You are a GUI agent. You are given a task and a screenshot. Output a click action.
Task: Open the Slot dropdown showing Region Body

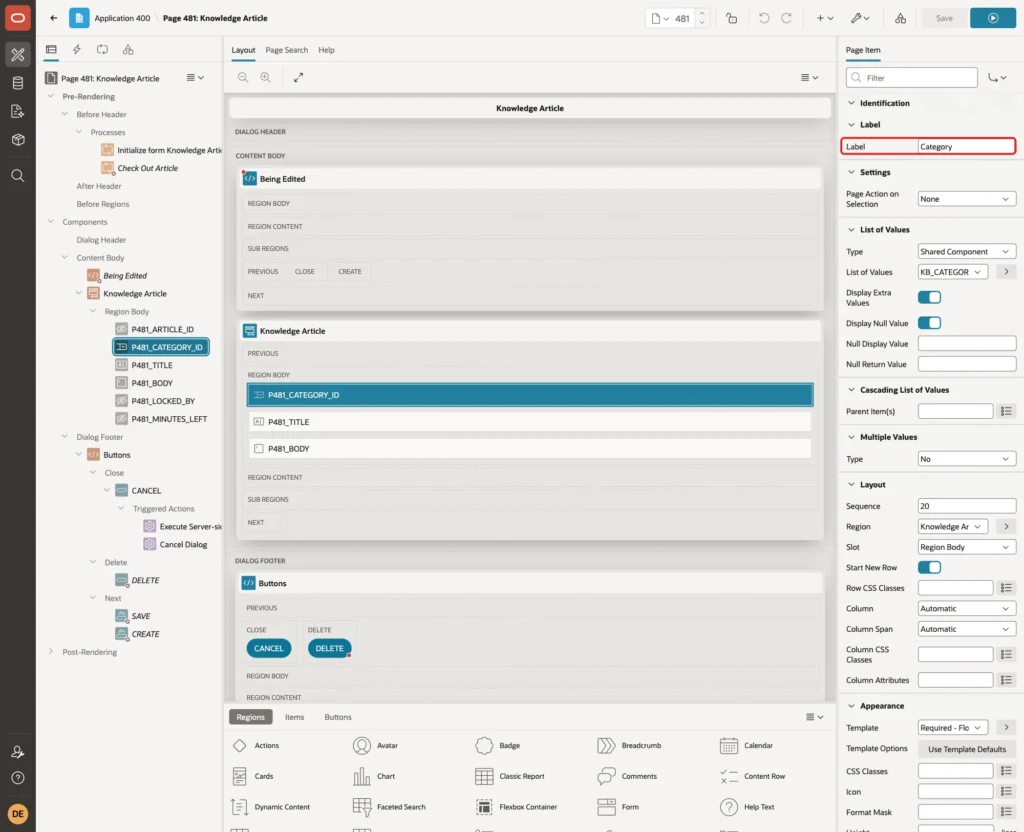coord(967,547)
